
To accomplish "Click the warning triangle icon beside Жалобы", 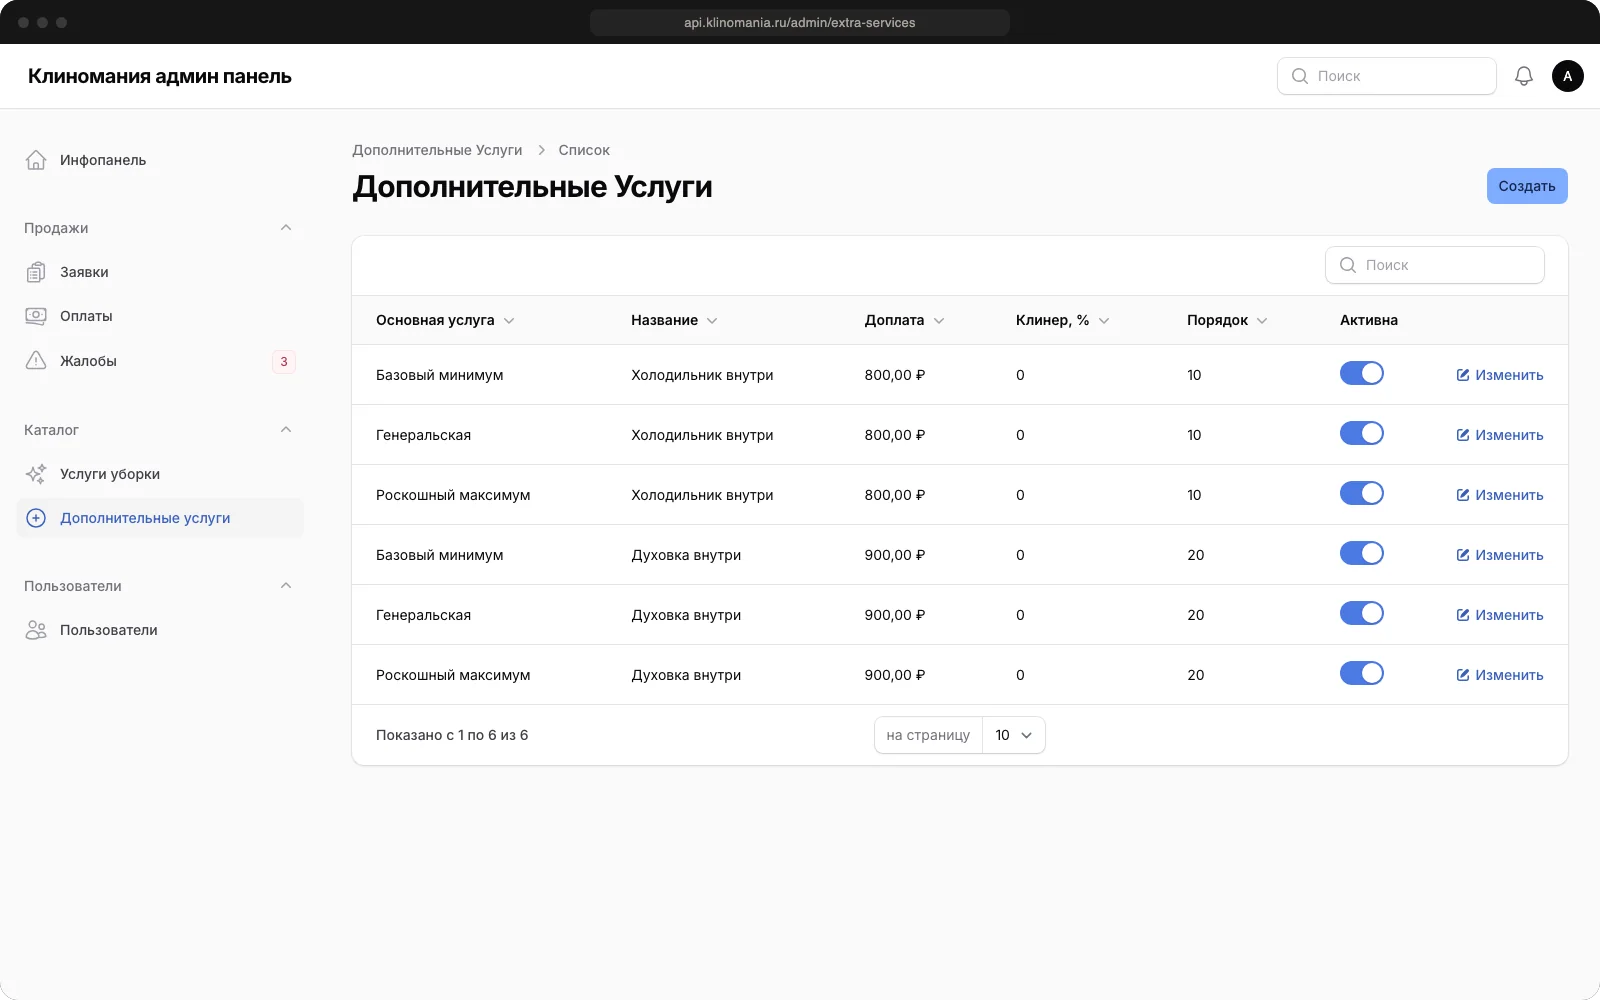I will click(x=36, y=361).
